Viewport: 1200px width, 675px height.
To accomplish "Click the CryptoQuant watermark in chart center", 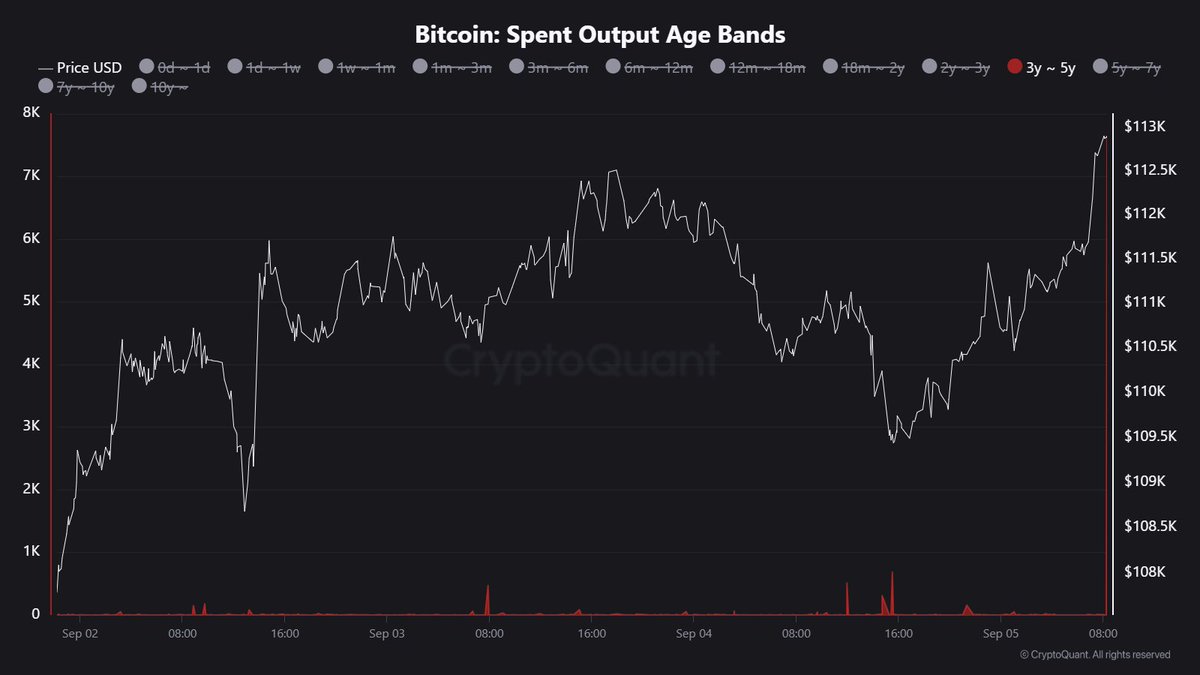I will pyautogui.click(x=581, y=360).
